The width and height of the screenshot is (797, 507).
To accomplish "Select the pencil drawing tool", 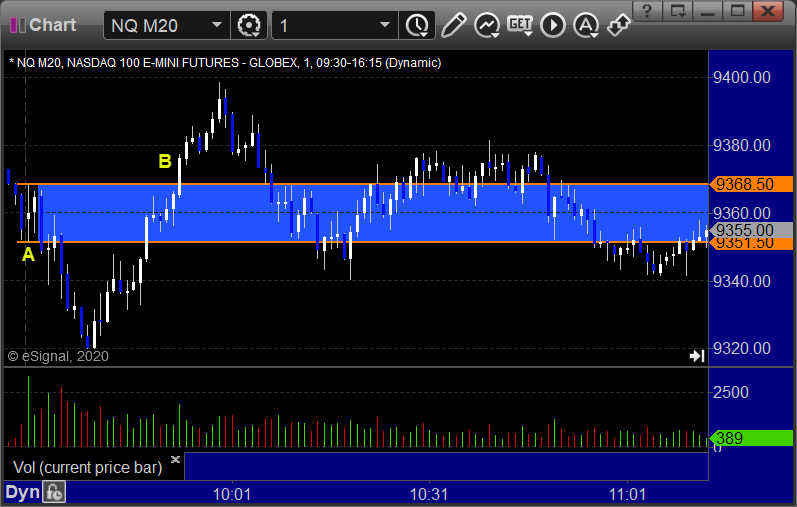I will tap(453, 25).
